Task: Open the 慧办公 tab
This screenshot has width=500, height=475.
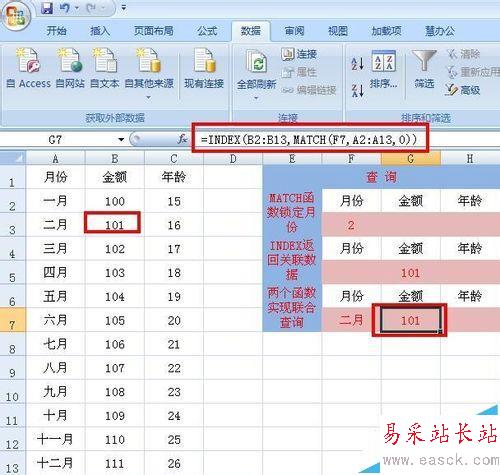Action: 440,31
